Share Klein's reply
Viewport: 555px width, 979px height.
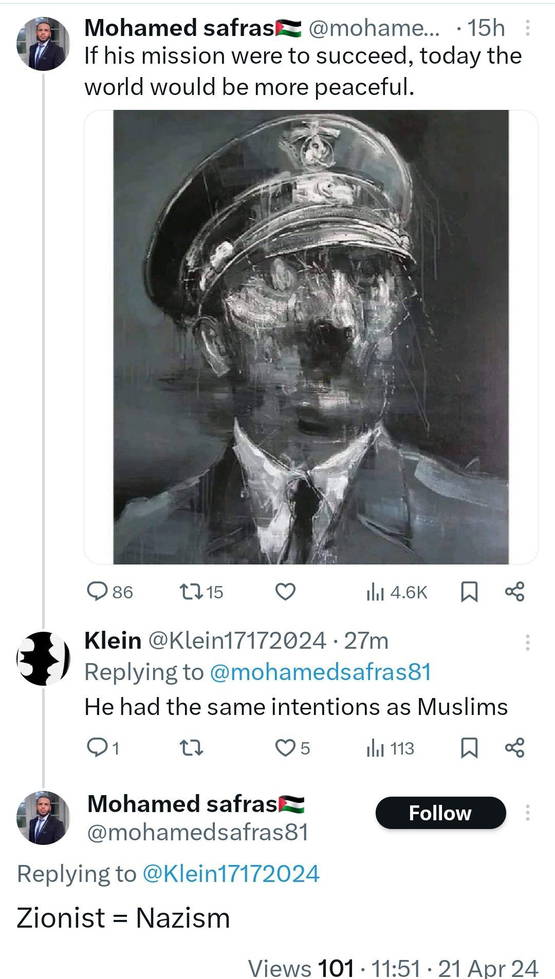click(515, 748)
